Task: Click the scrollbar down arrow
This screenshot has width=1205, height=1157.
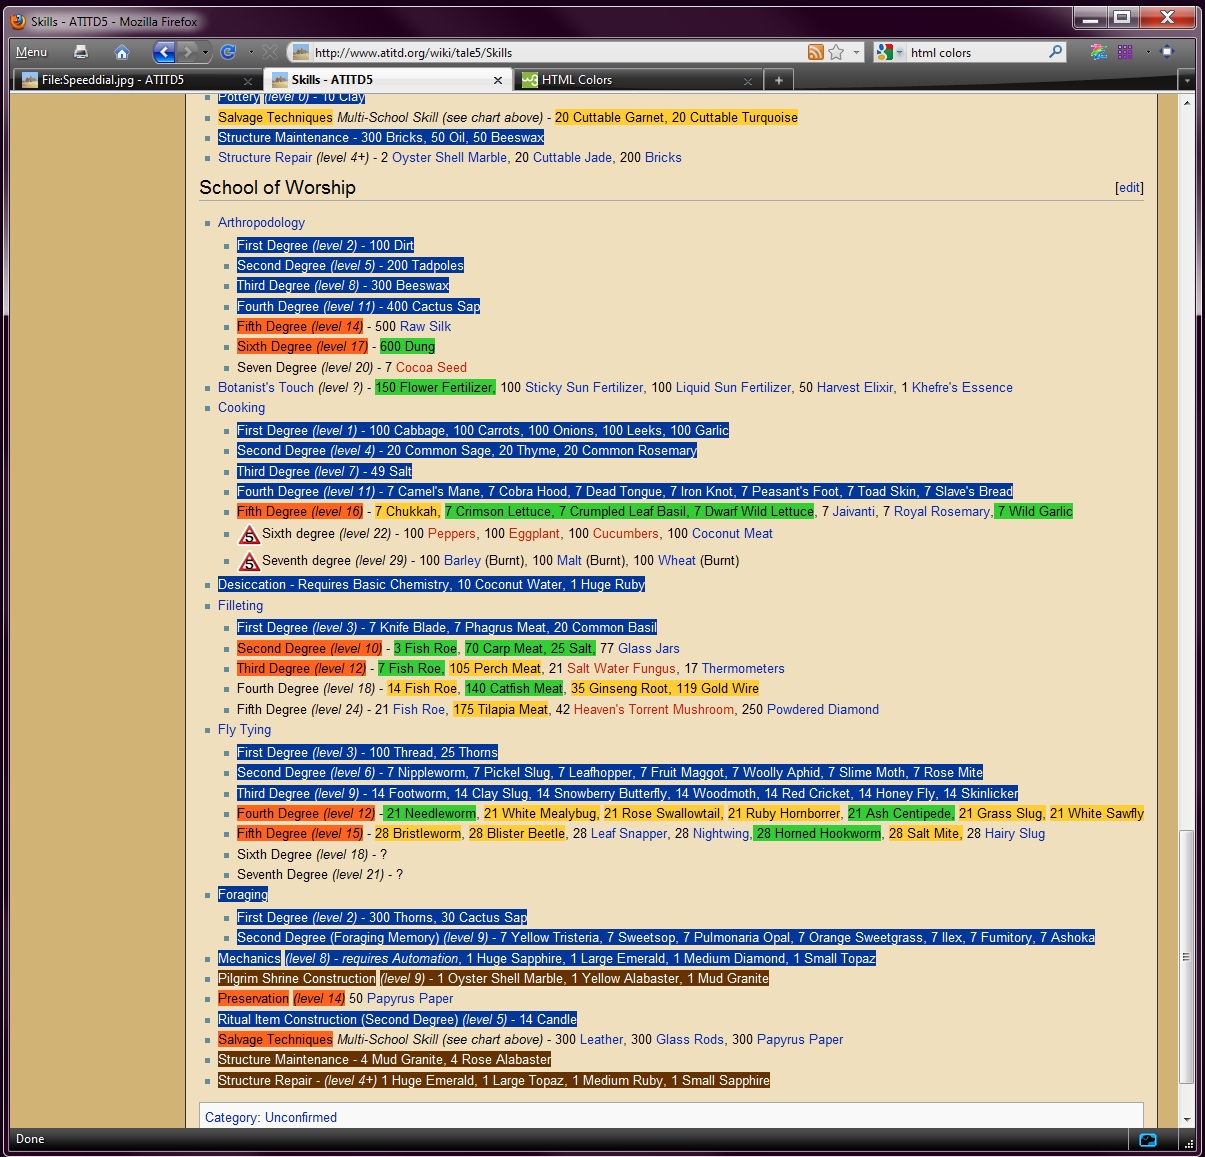Action: coord(1187,1119)
